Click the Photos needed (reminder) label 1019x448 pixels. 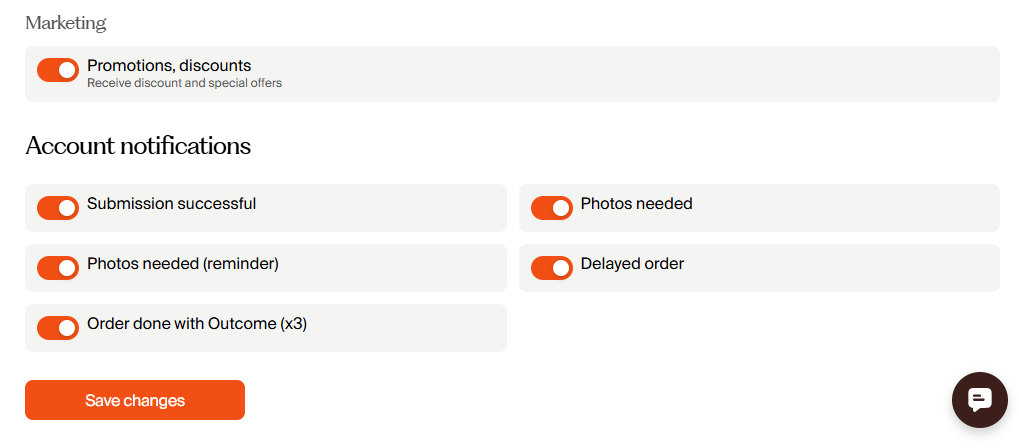pyautogui.click(x=182, y=264)
